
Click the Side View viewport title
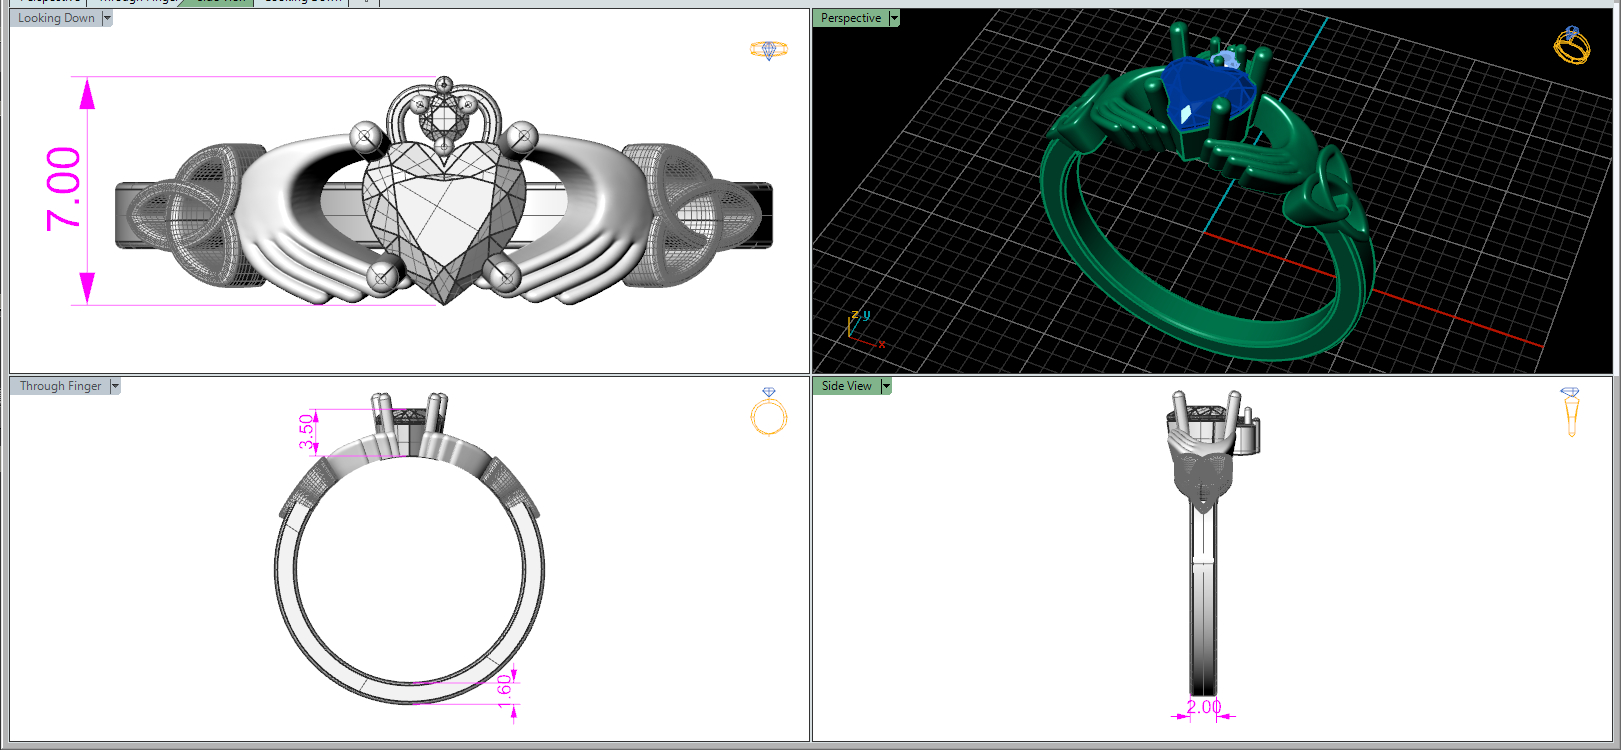847,386
